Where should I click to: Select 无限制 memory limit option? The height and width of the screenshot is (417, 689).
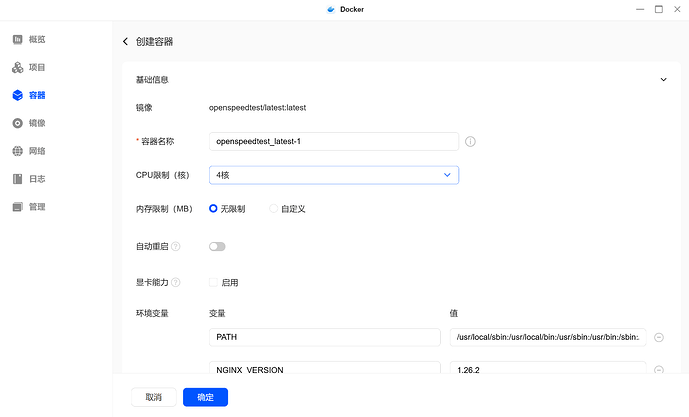pyautogui.click(x=213, y=208)
